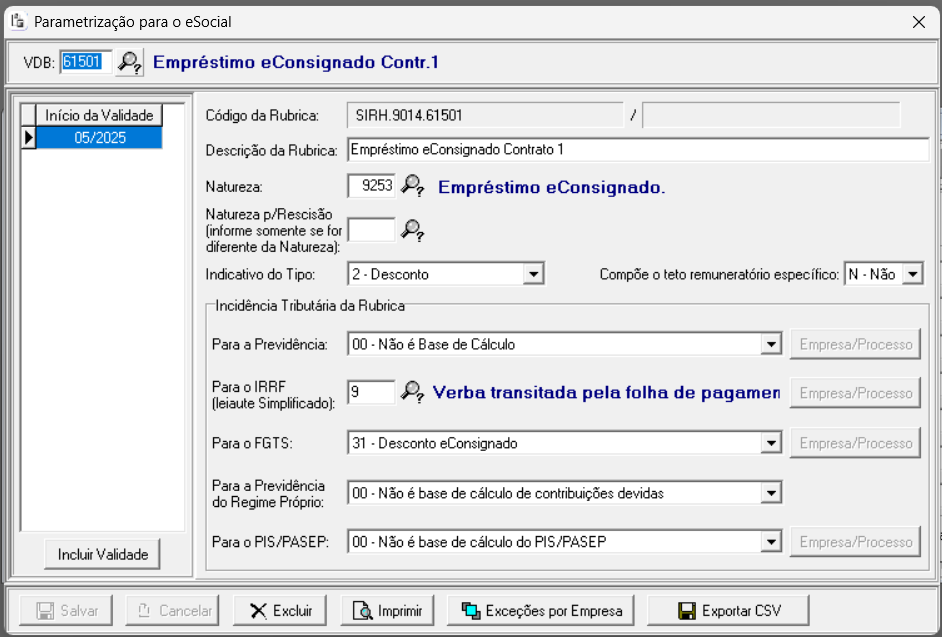942x637 pixels.
Task: Open the IRRF code lookup magnifier
Action: coord(412,392)
